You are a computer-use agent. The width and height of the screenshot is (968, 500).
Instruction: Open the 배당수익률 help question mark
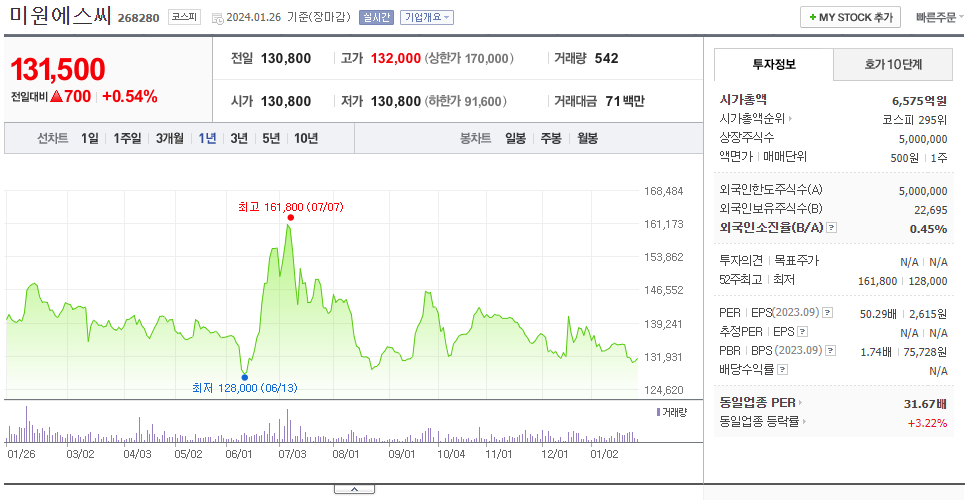(782, 370)
